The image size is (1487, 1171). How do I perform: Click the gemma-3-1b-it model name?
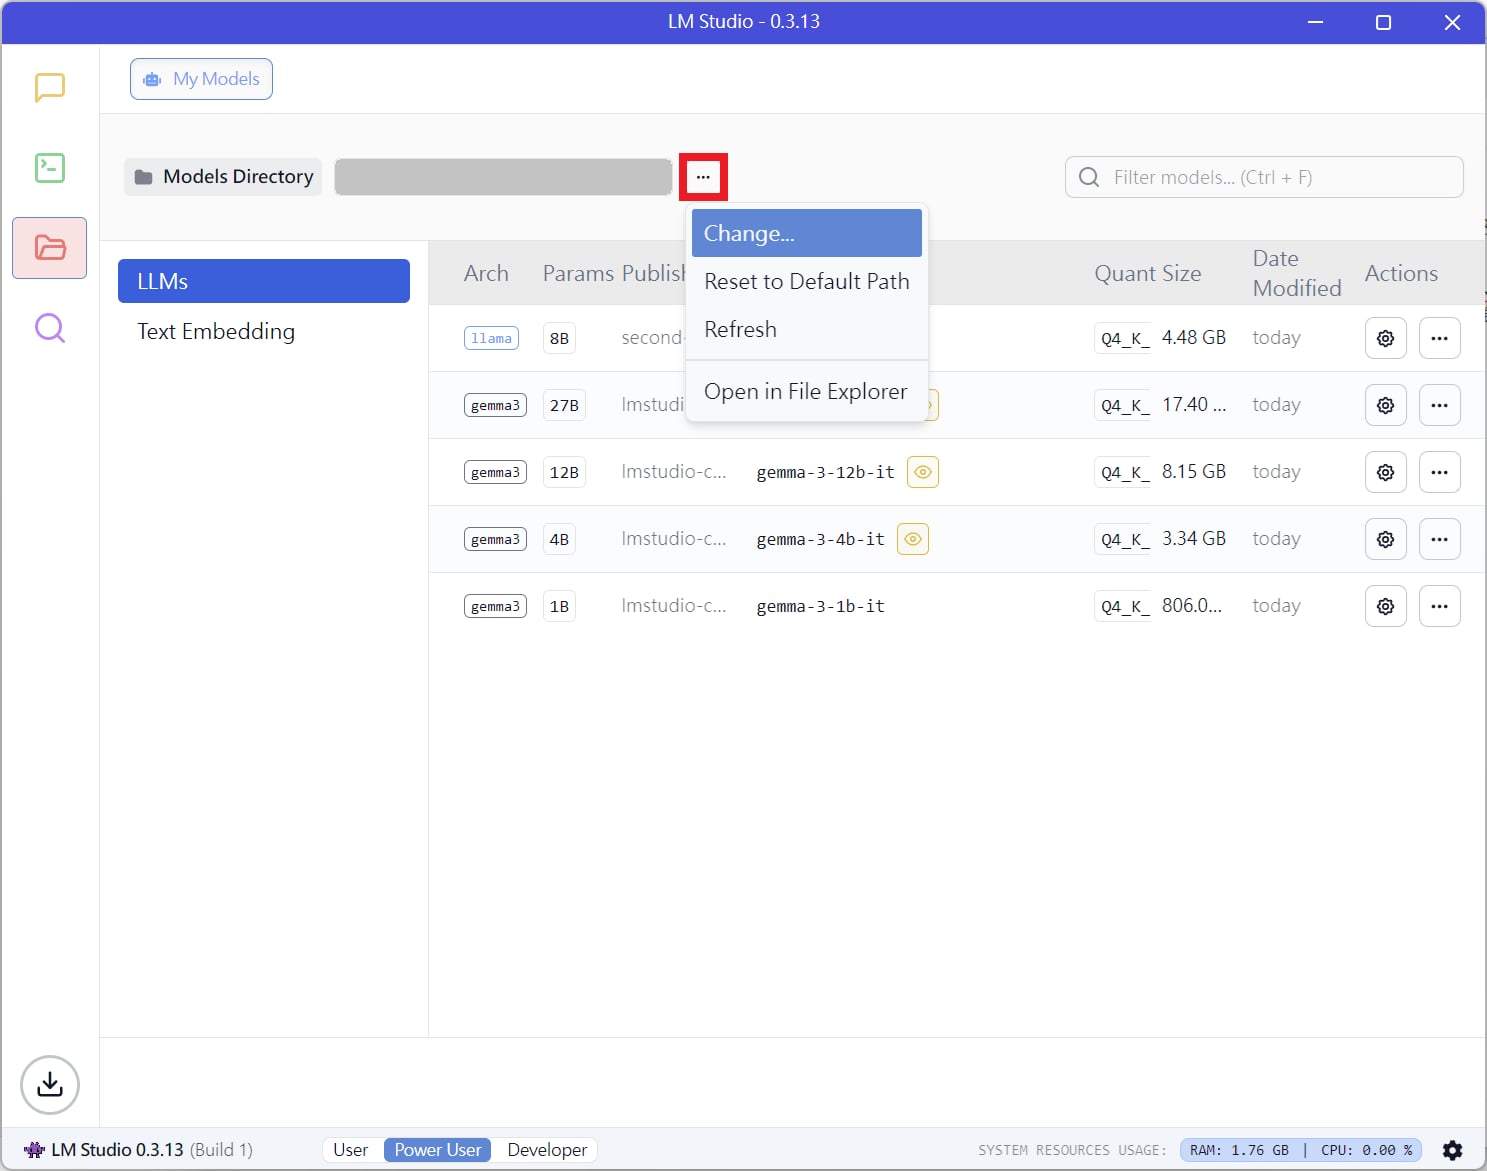(821, 606)
